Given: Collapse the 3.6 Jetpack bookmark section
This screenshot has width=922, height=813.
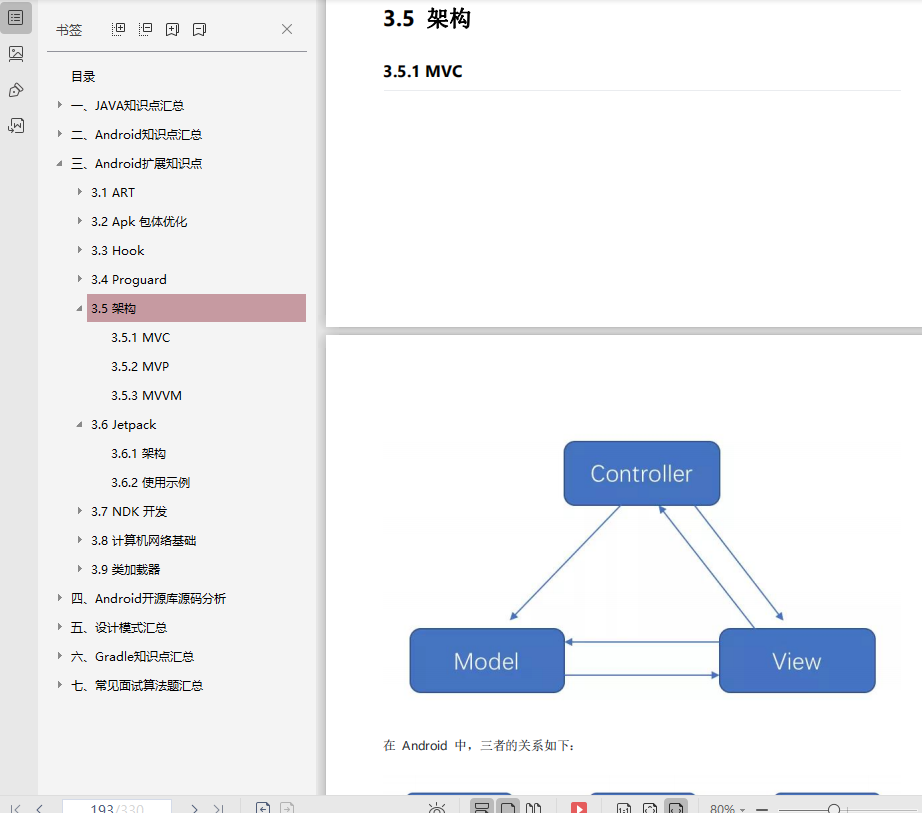Looking at the screenshot, I should click(79, 424).
